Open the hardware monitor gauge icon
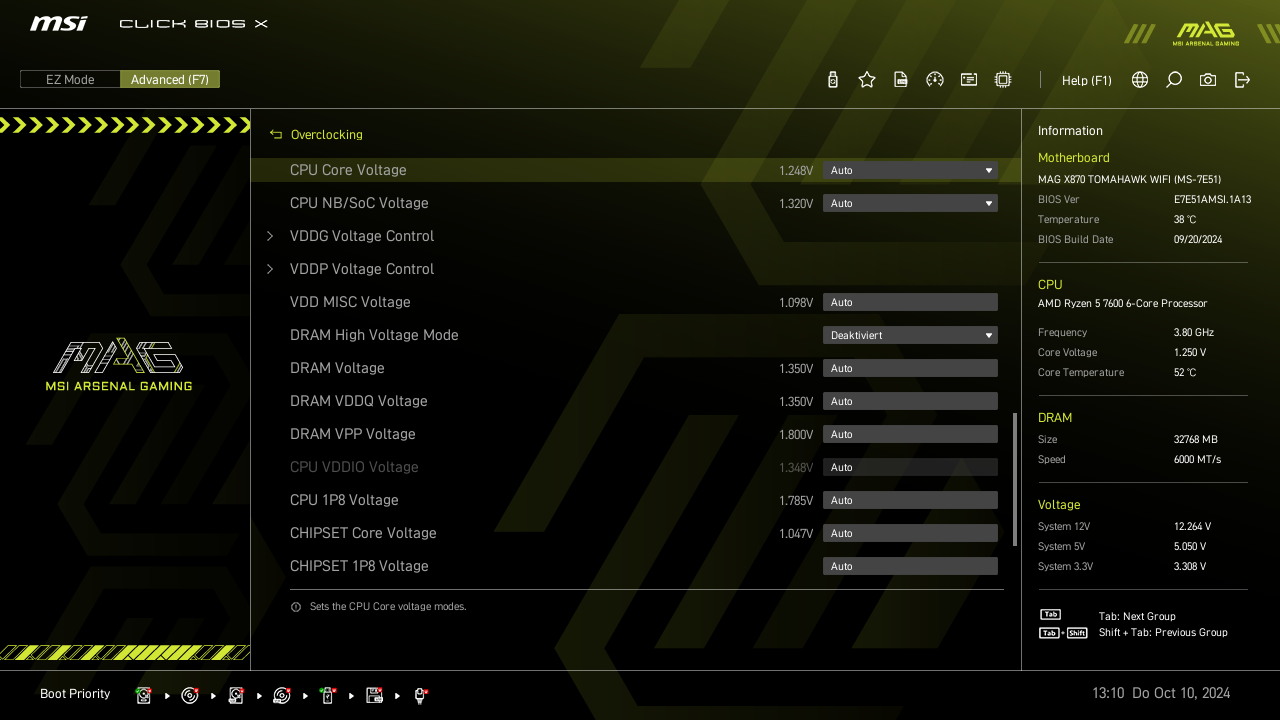 click(x=935, y=80)
